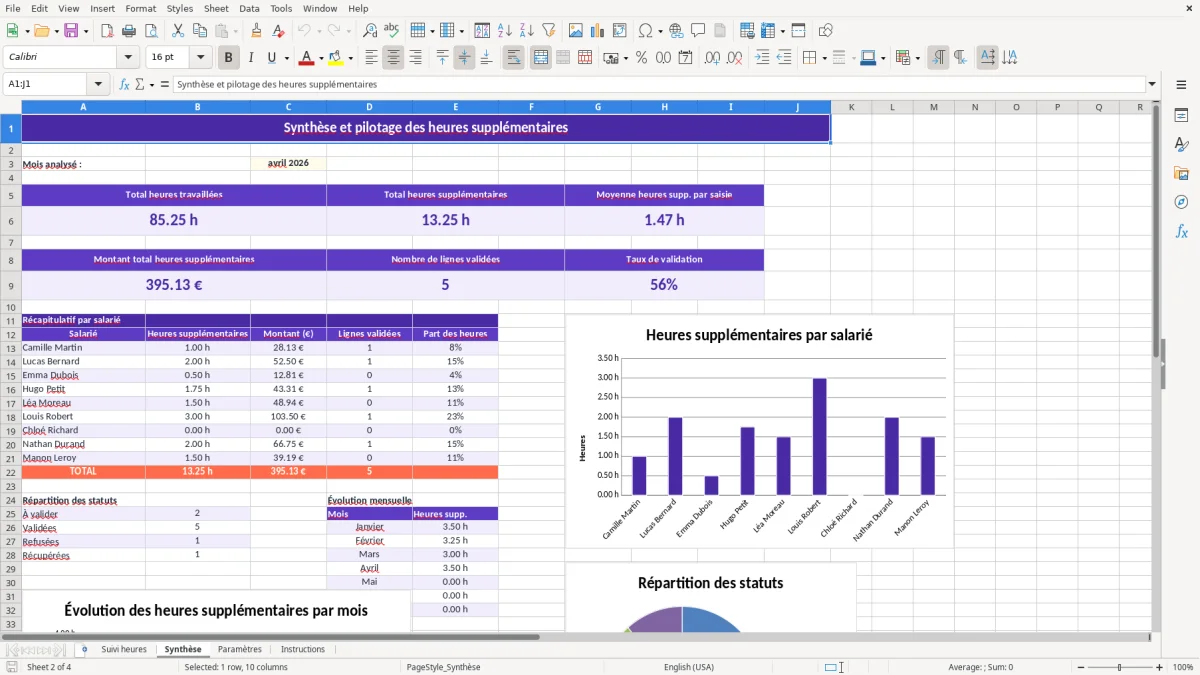Toggle the AutoFilter funnel icon
1200x675 pixels.
pyautogui.click(x=549, y=31)
